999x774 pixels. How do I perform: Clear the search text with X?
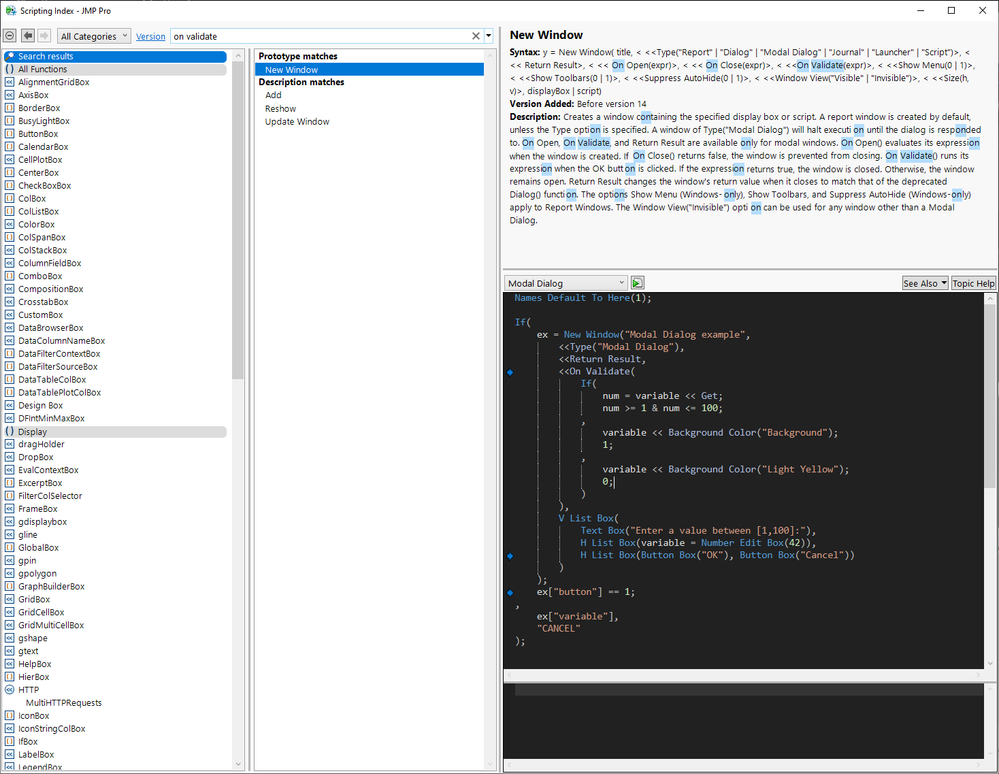pos(476,36)
